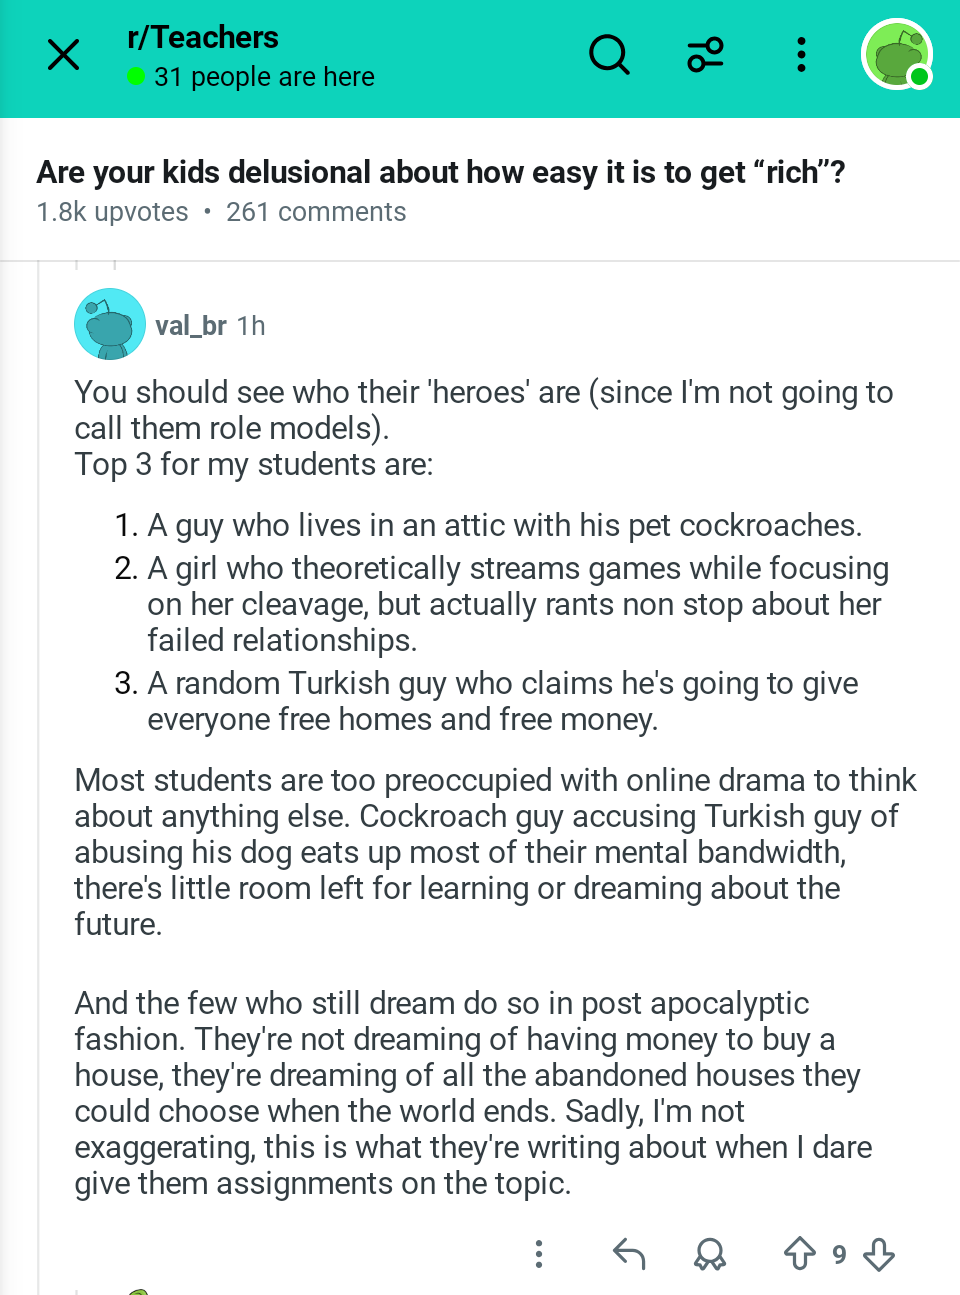Downvote val_br's comment
The image size is (960, 1295).
coord(879,1253)
